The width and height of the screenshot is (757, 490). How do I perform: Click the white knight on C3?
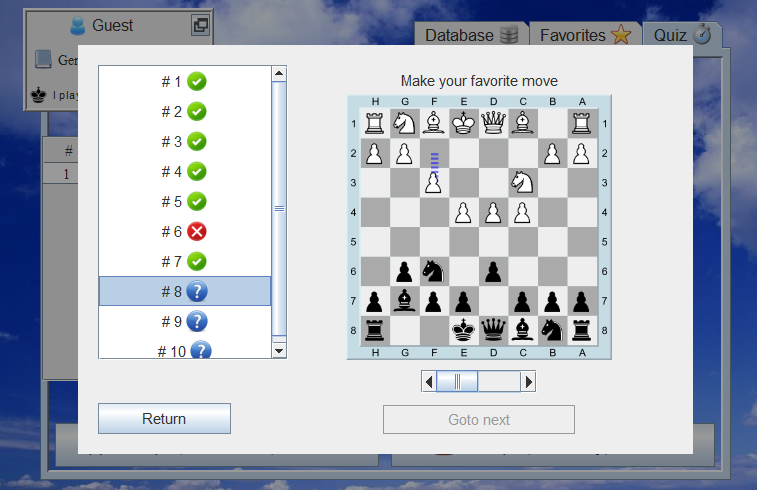(523, 182)
